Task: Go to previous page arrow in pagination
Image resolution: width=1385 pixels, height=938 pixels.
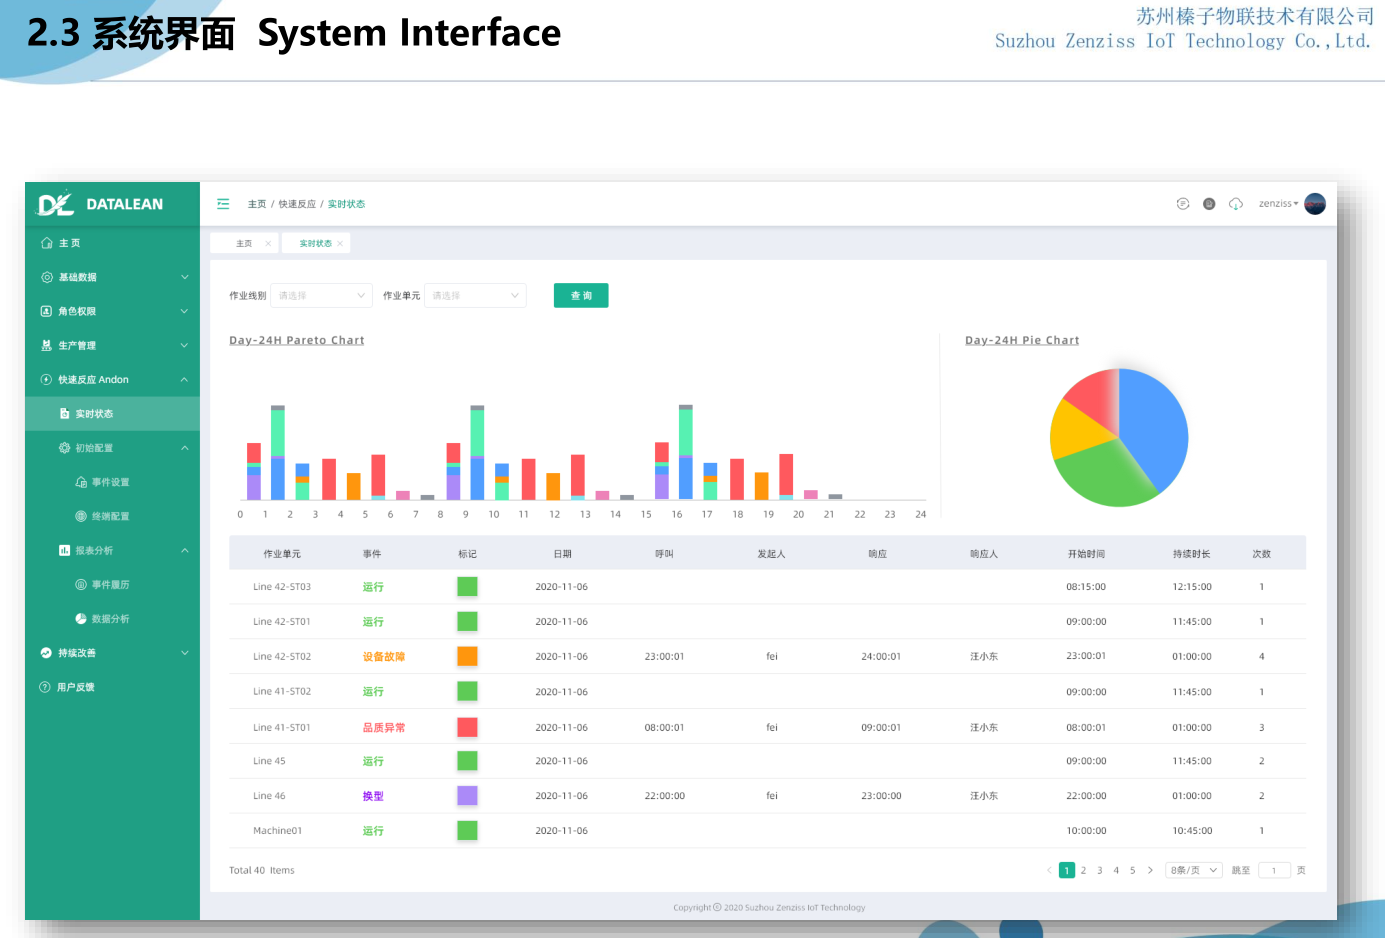Action: click(1049, 870)
